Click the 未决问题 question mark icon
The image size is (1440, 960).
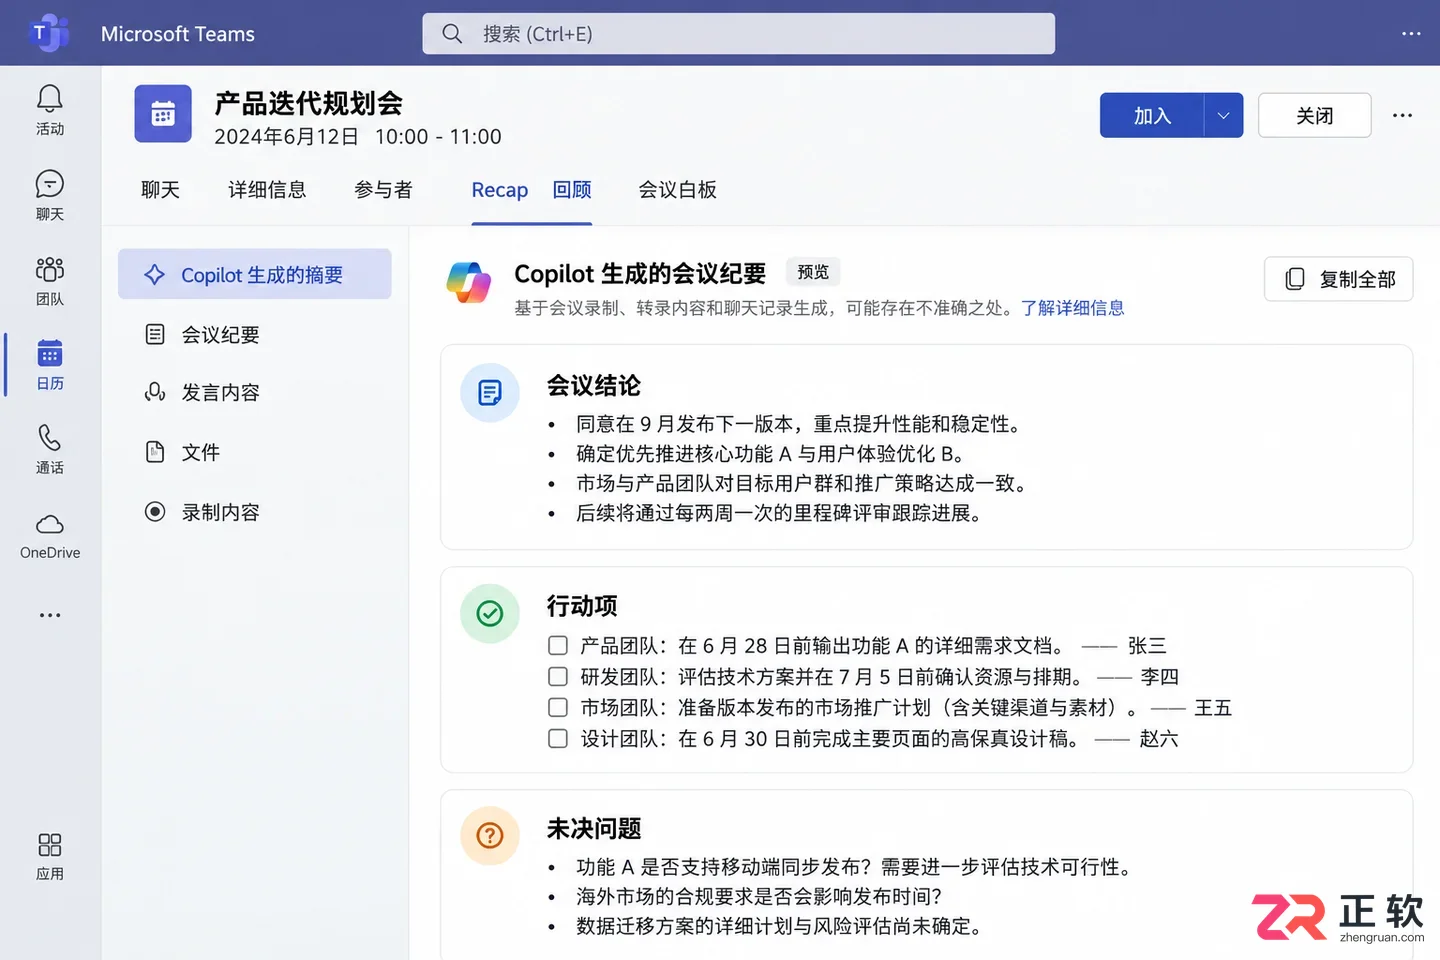[490, 835]
